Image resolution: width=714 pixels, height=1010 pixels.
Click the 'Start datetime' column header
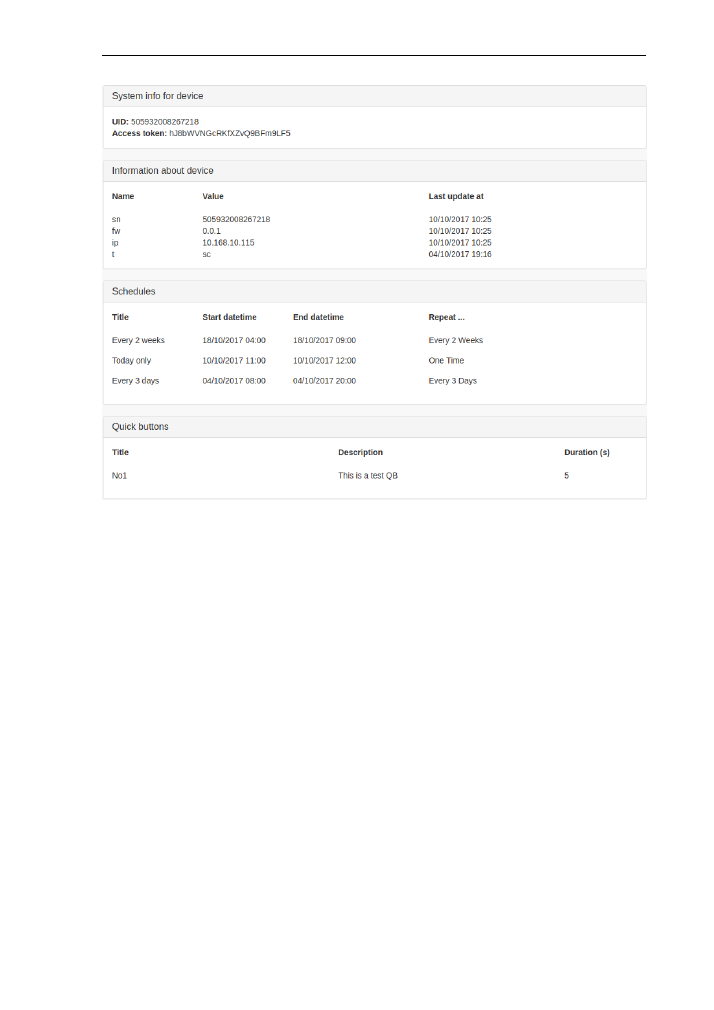[x=229, y=317]
